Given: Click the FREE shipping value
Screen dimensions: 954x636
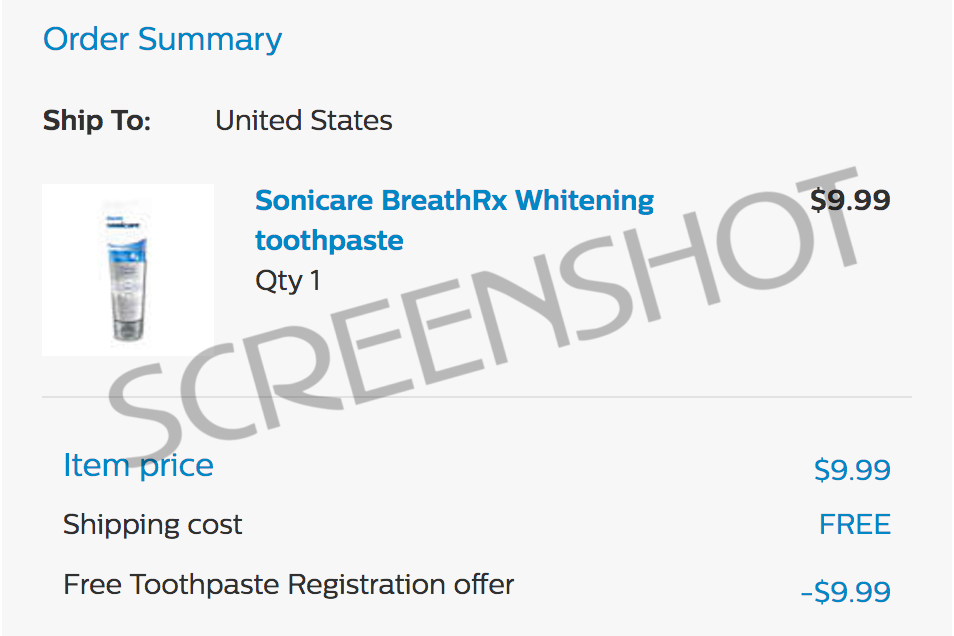Looking at the screenshot, I should pos(854,525).
